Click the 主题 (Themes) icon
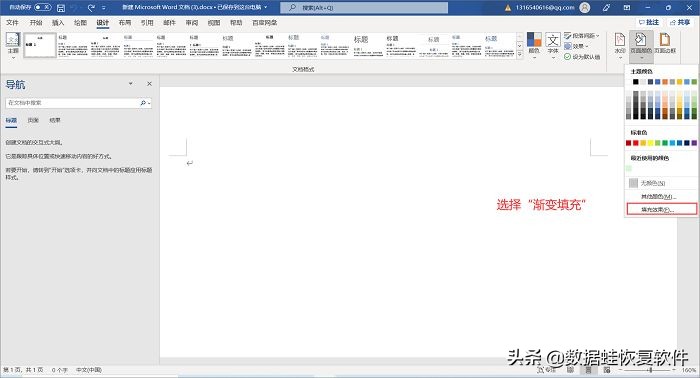 (13, 45)
